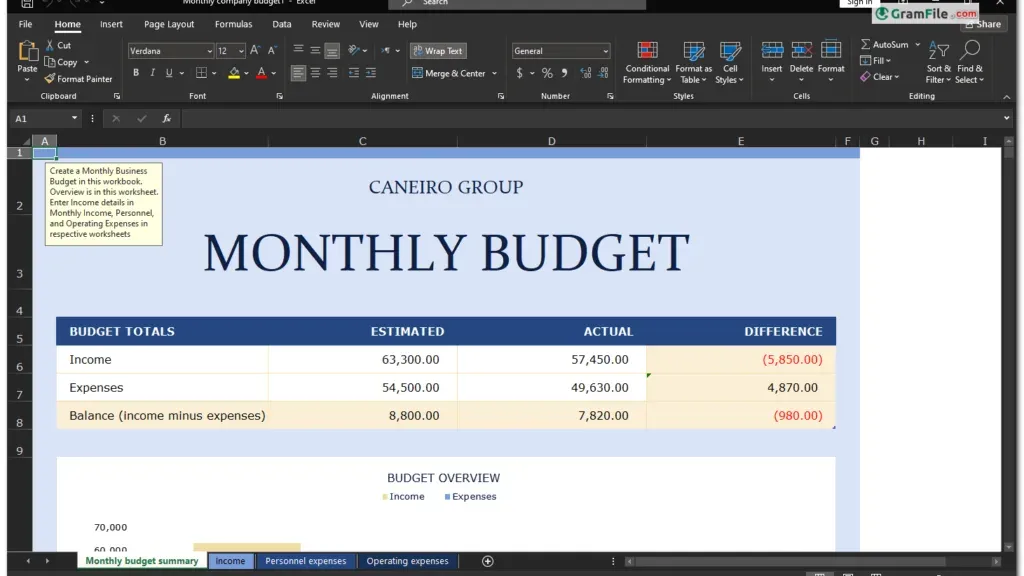Open the Verdana font name dropdown

tap(209, 51)
